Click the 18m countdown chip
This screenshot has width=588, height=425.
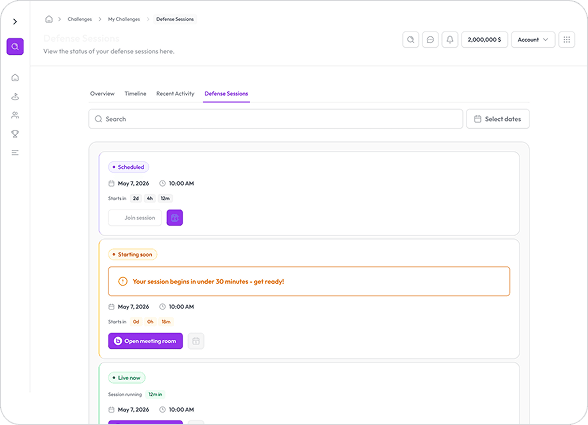click(166, 322)
